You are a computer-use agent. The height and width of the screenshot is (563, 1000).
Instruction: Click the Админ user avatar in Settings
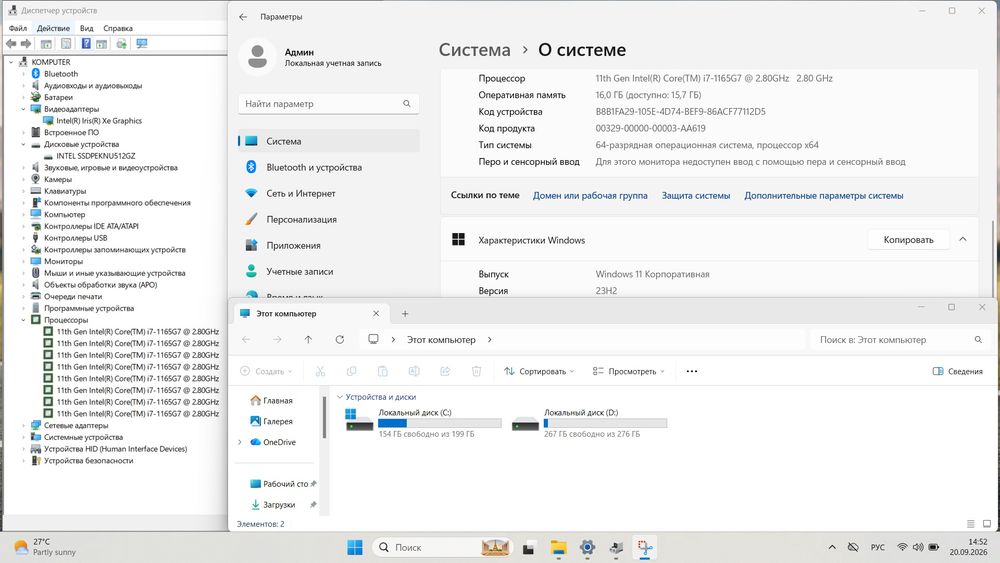tap(257, 57)
